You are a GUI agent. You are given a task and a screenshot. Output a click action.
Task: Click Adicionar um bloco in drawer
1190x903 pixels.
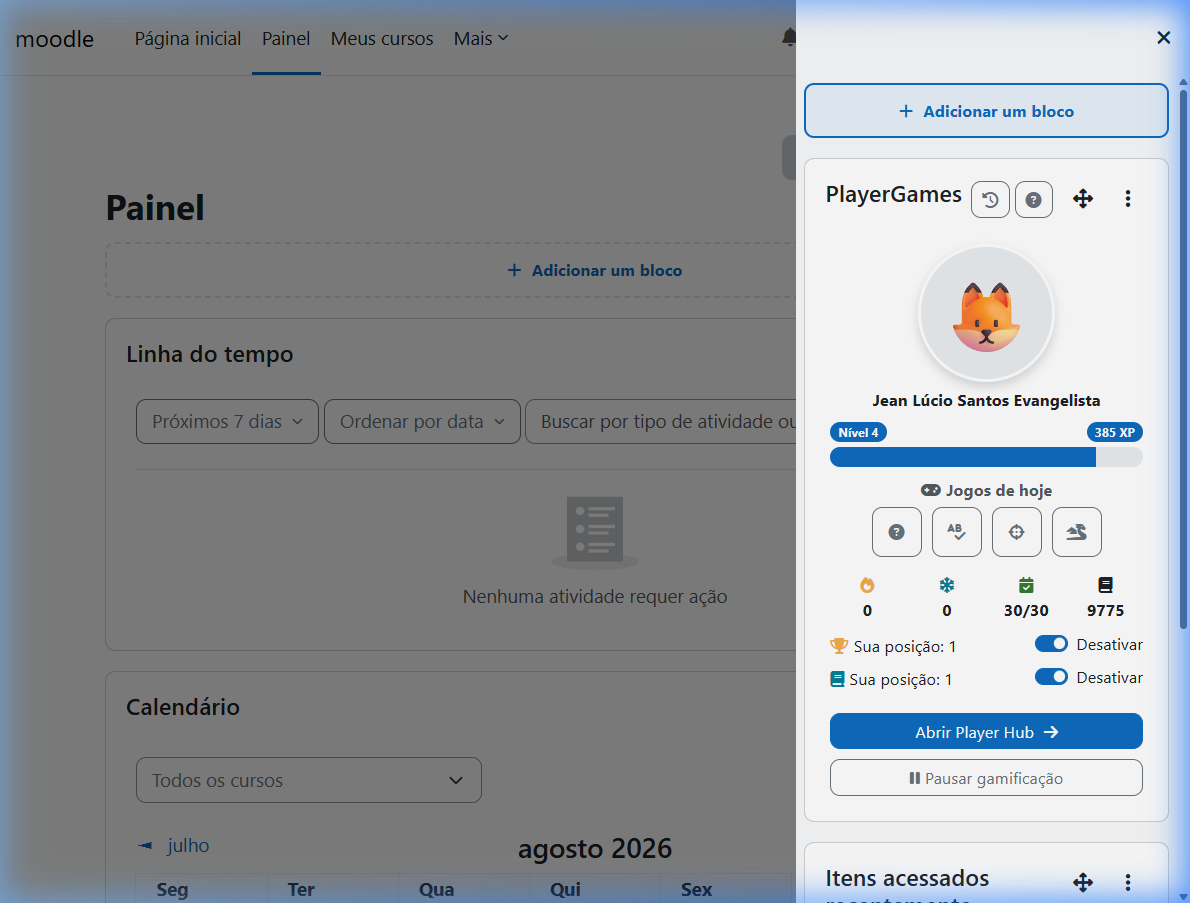[986, 111]
